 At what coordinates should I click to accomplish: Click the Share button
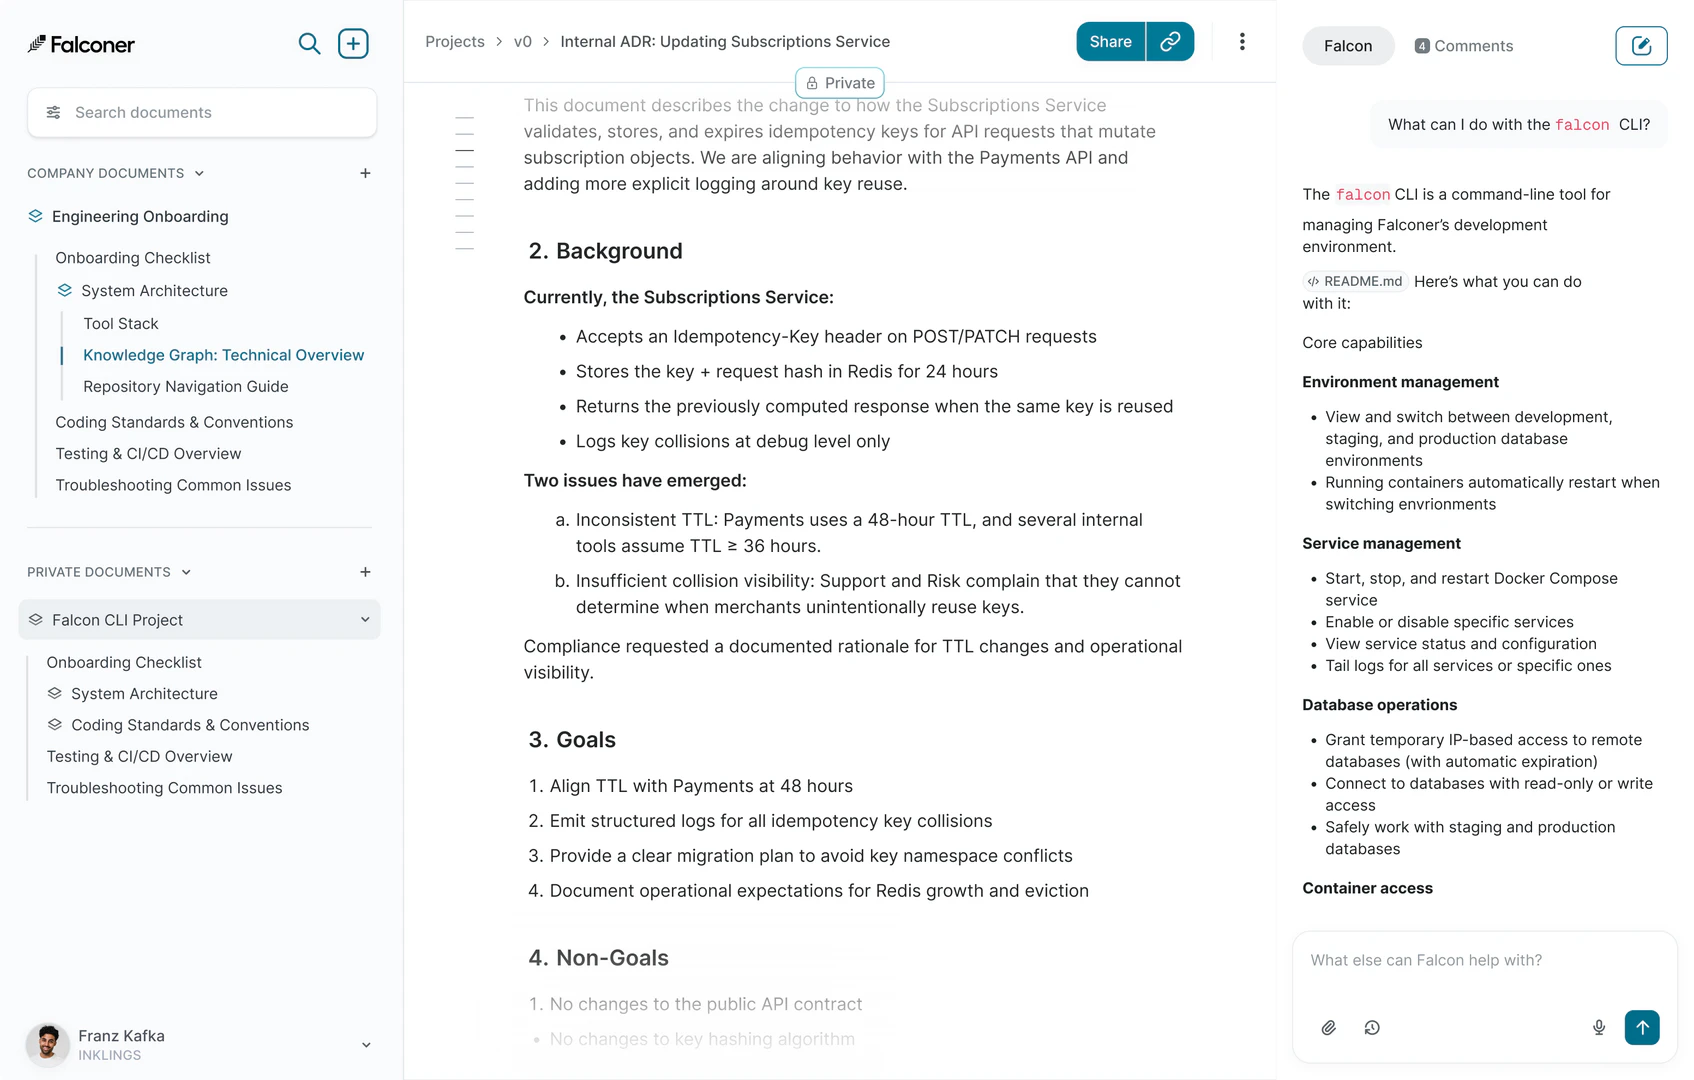point(1109,41)
